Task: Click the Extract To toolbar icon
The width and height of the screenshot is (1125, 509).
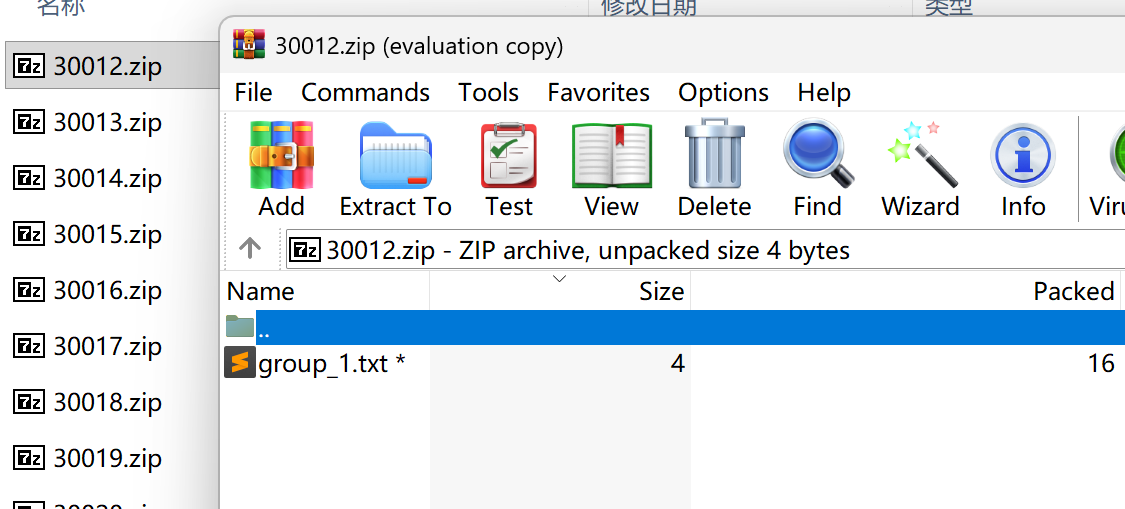Action: click(395, 155)
